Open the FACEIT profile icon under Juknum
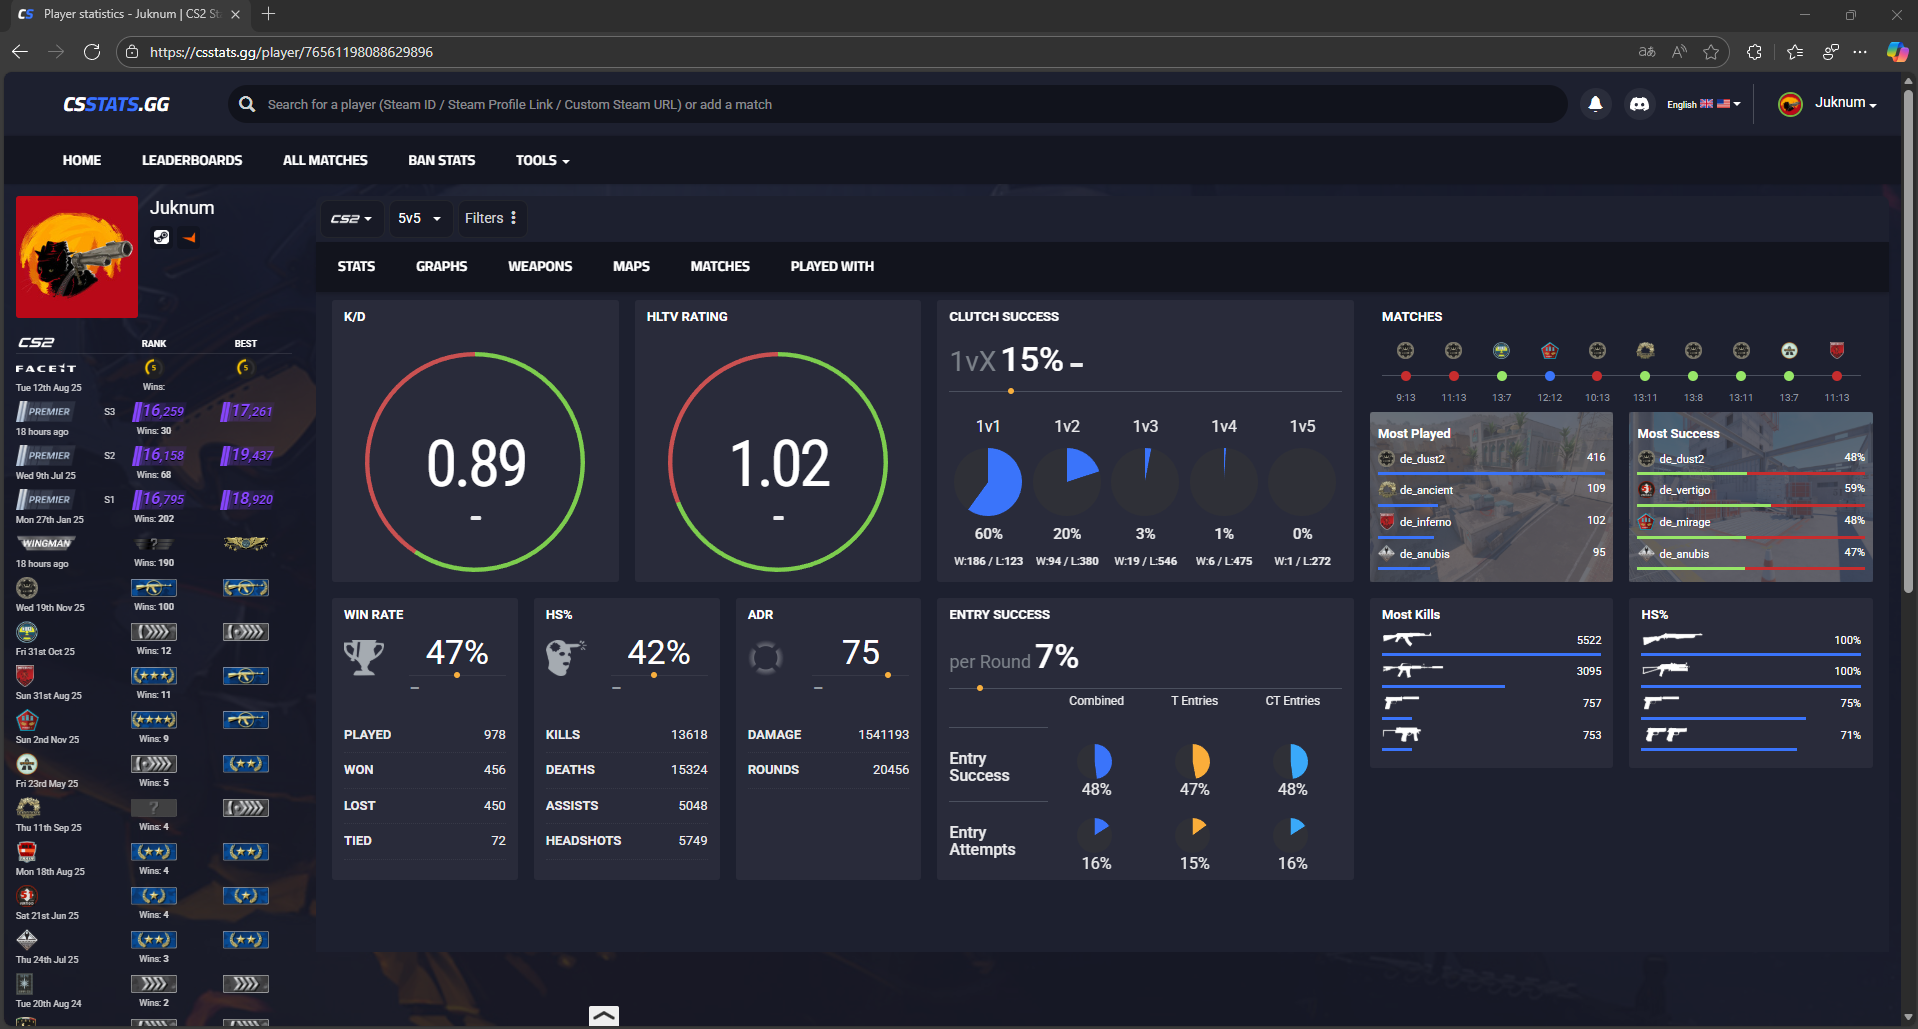The height and width of the screenshot is (1029, 1918). coord(189,237)
